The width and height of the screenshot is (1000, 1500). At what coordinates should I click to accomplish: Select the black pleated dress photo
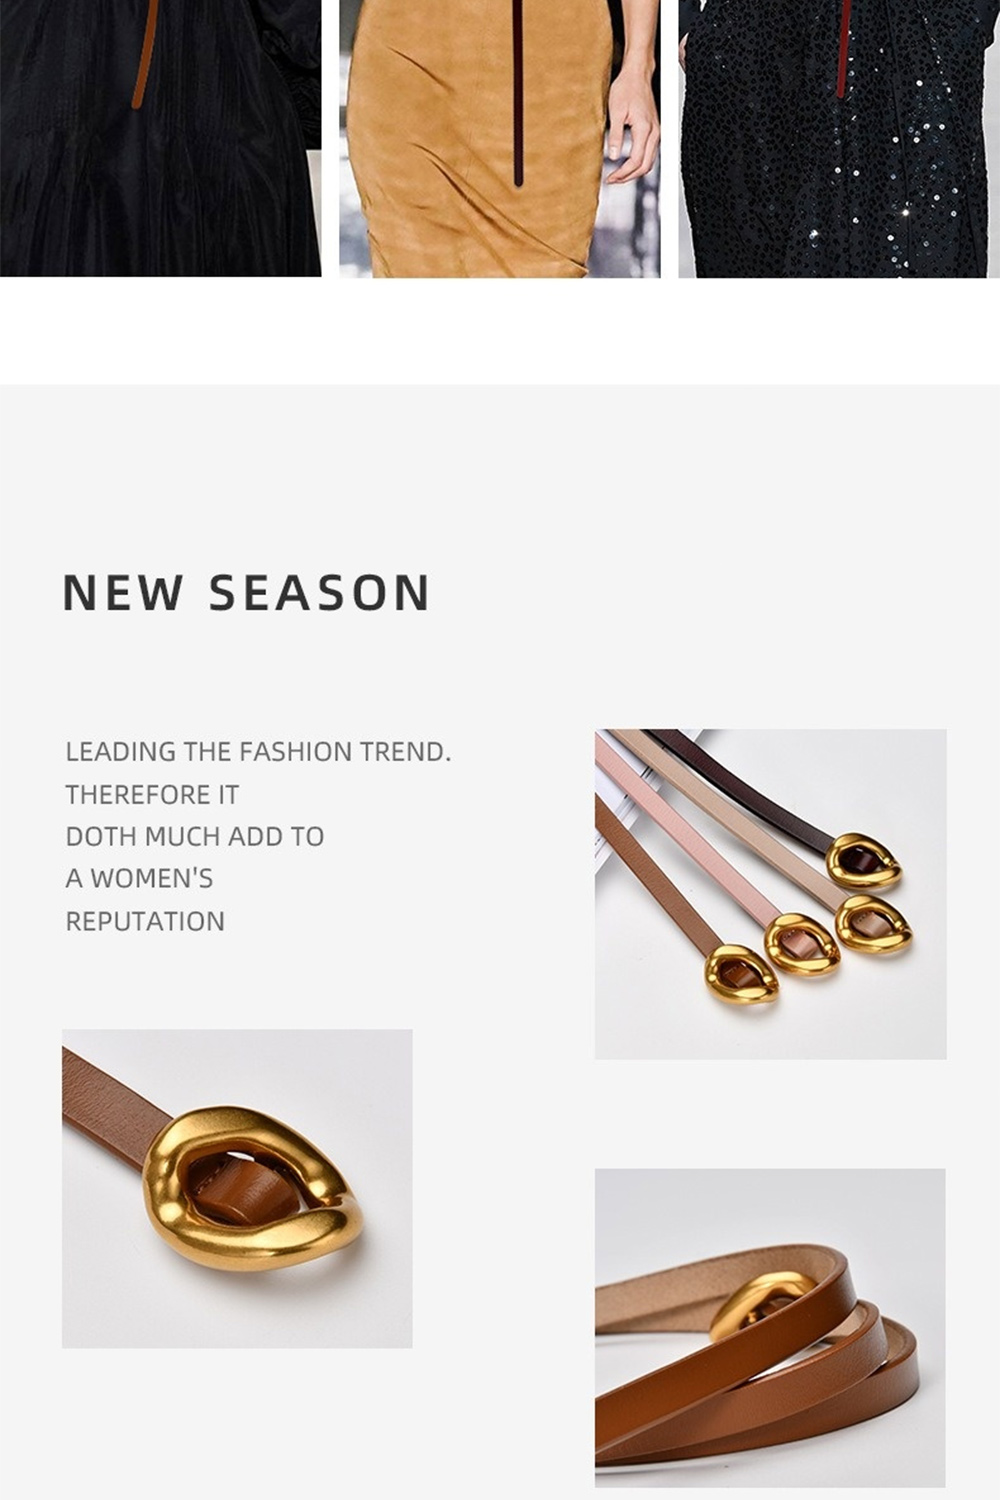(x=160, y=138)
